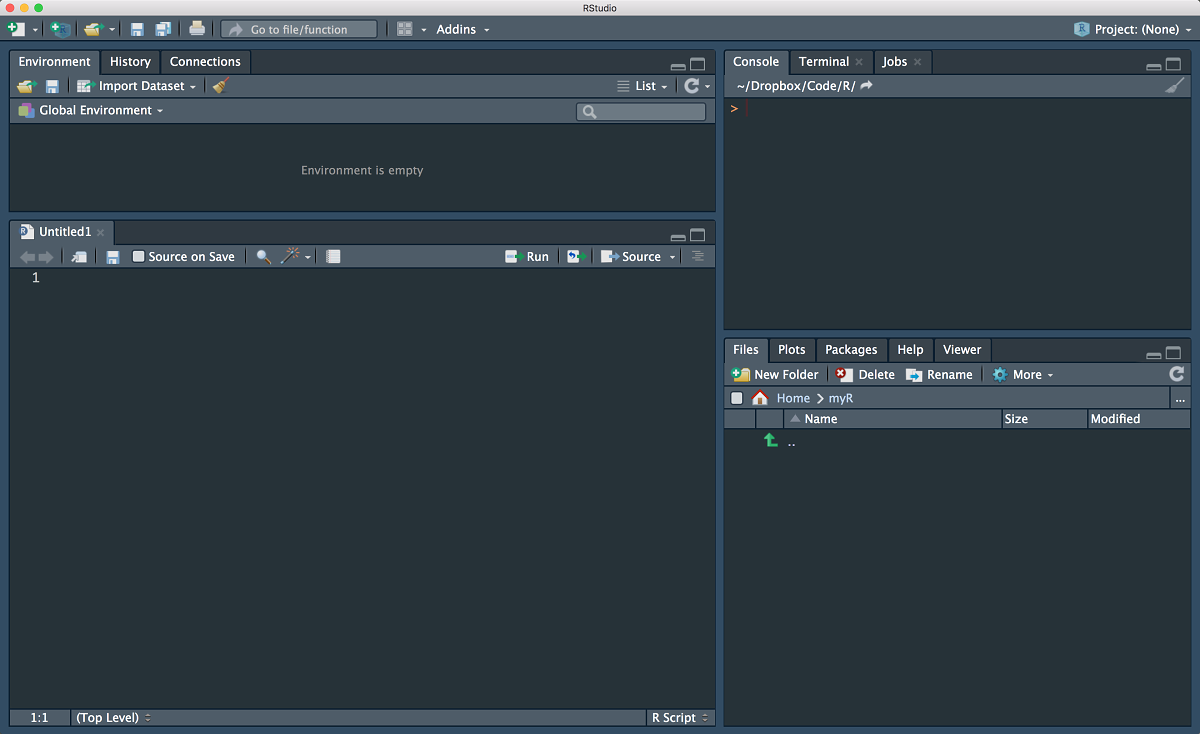Click the save all documents icon
The width and height of the screenshot is (1200, 734).
pyautogui.click(x=163, y=29)
